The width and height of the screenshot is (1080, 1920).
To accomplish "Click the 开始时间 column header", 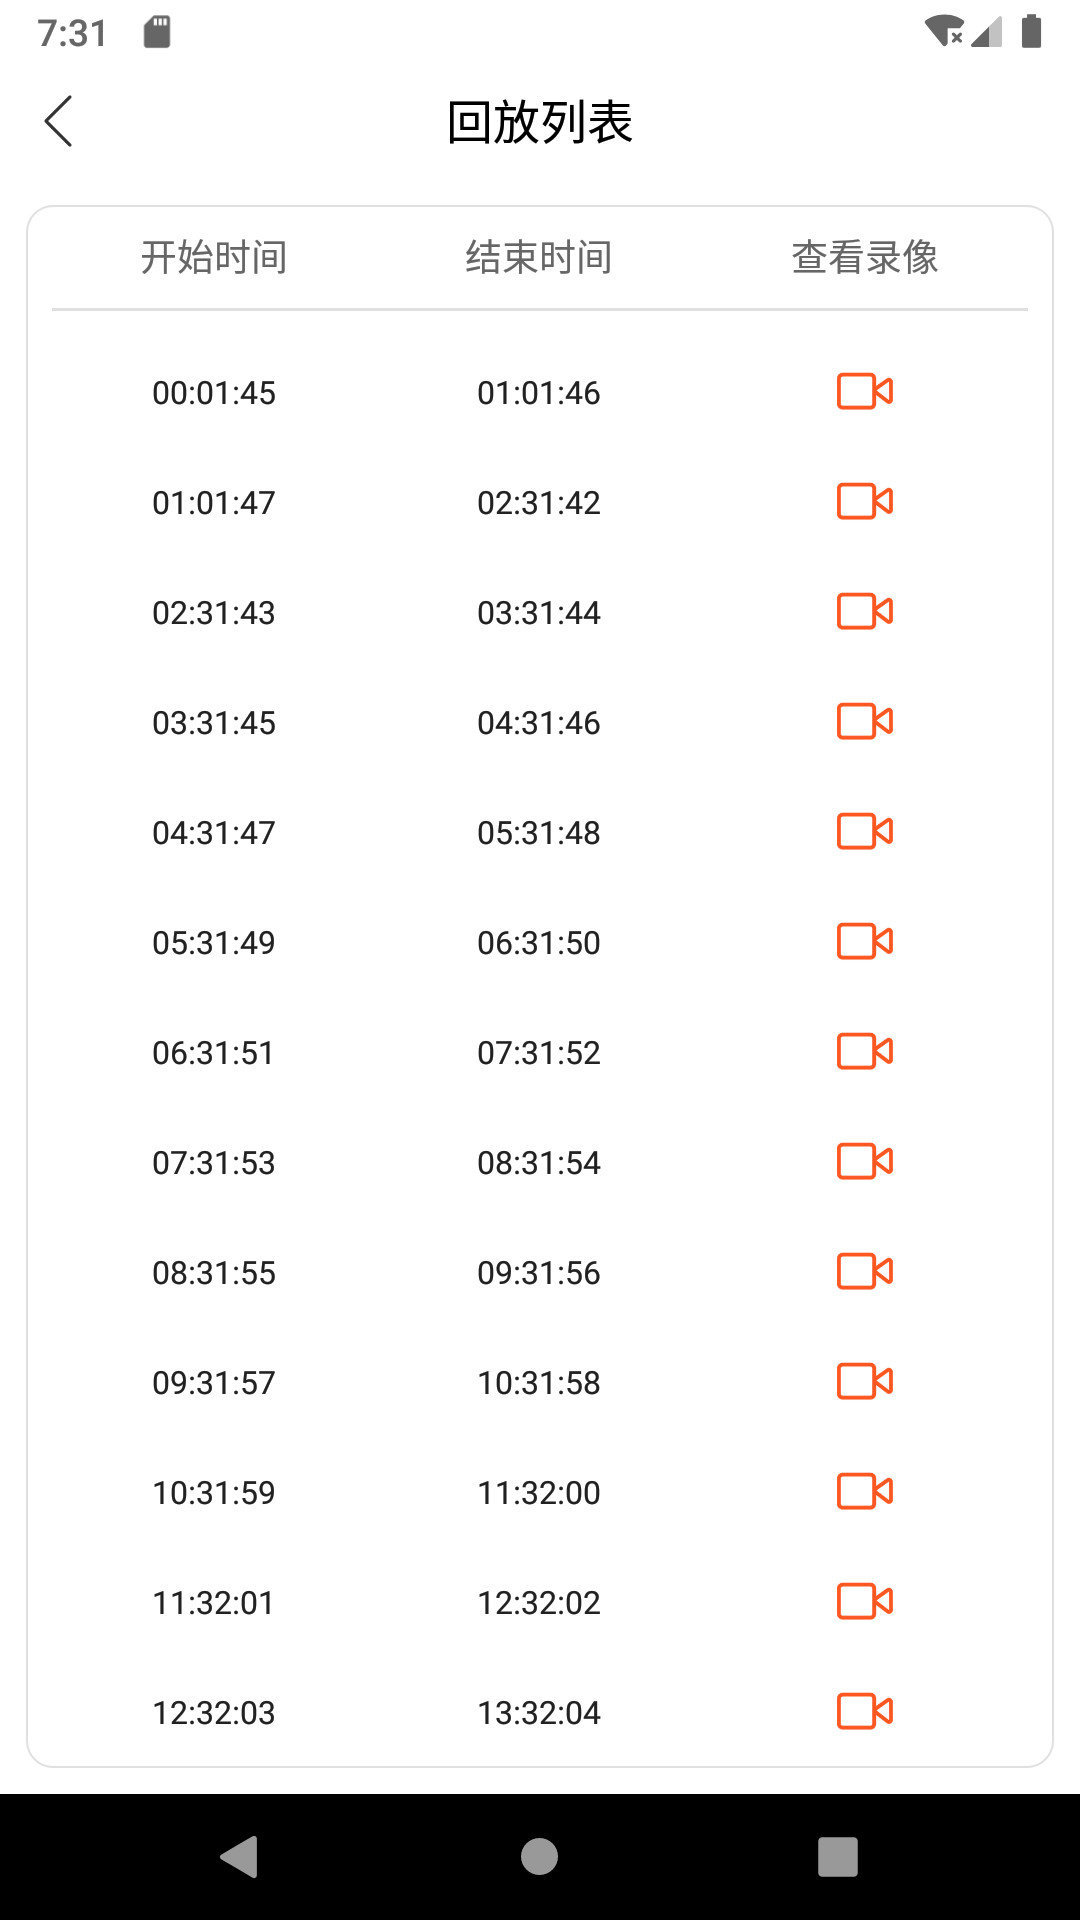I will [214, 257].
